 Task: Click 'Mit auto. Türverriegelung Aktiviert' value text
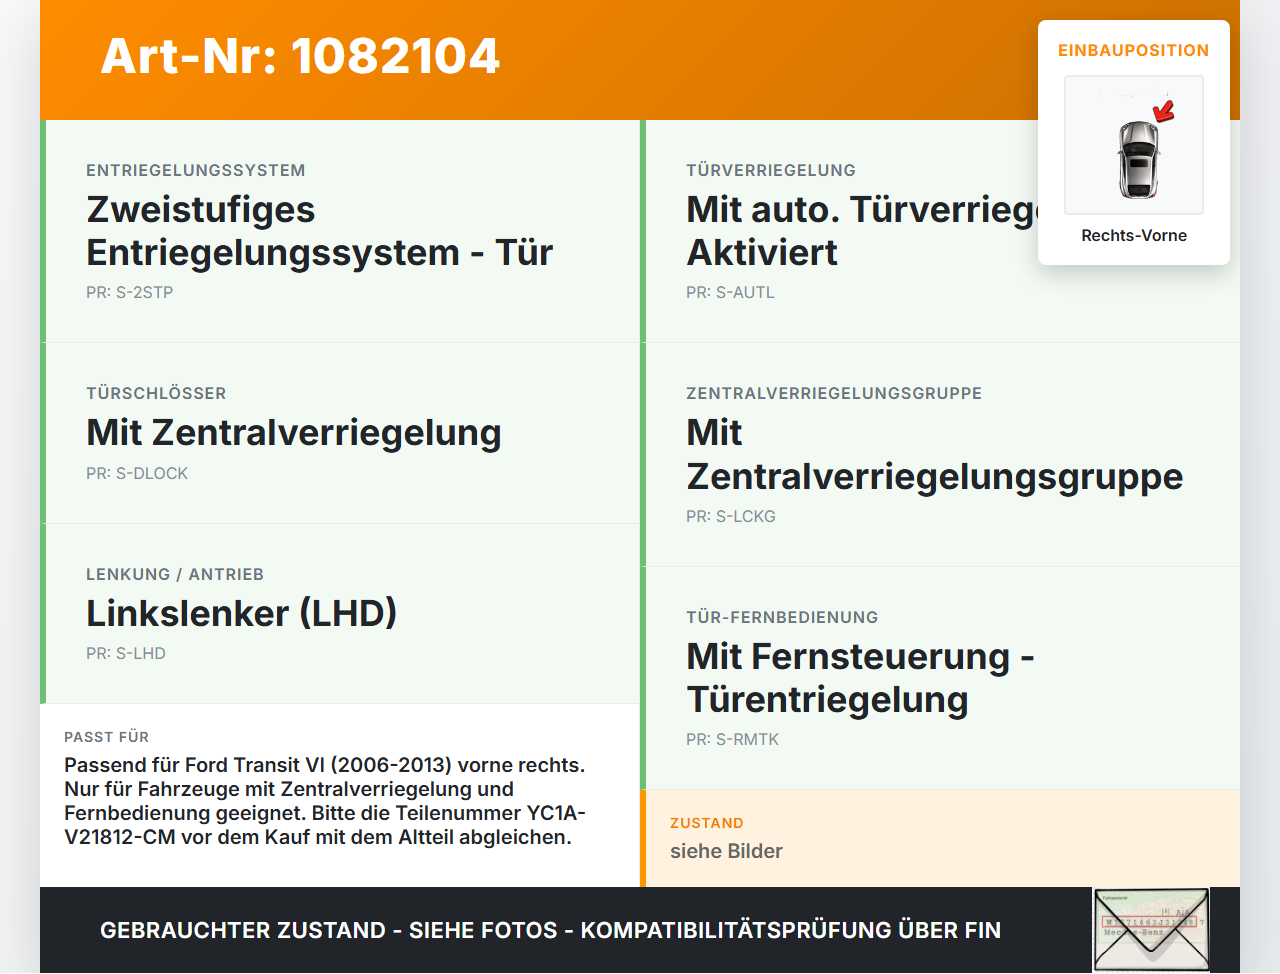click(862, 231)
